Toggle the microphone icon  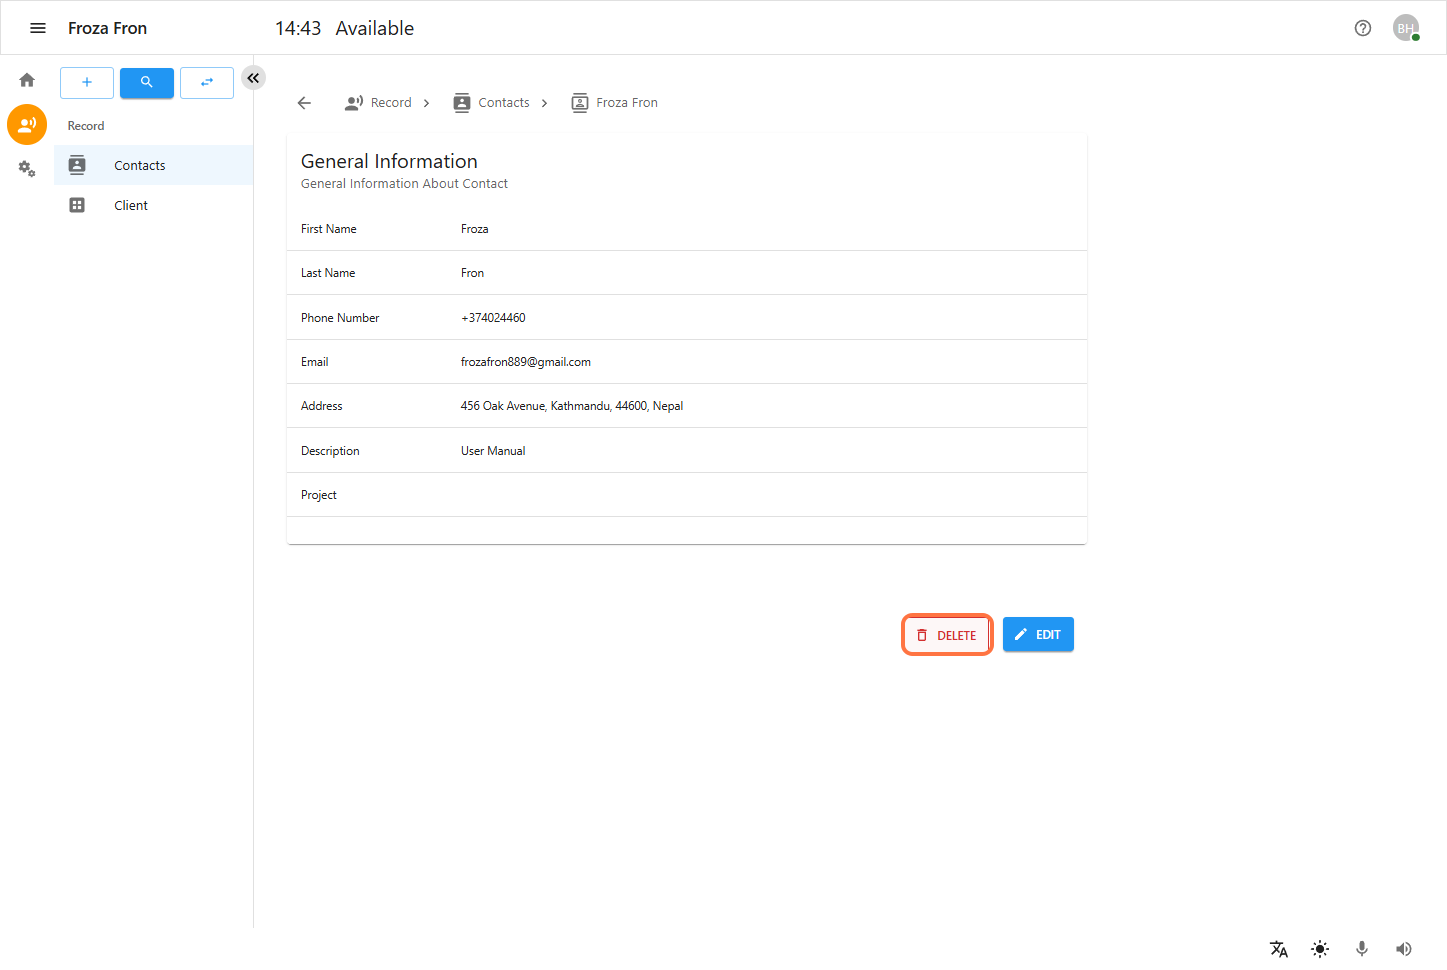(x=1361, y=949)
